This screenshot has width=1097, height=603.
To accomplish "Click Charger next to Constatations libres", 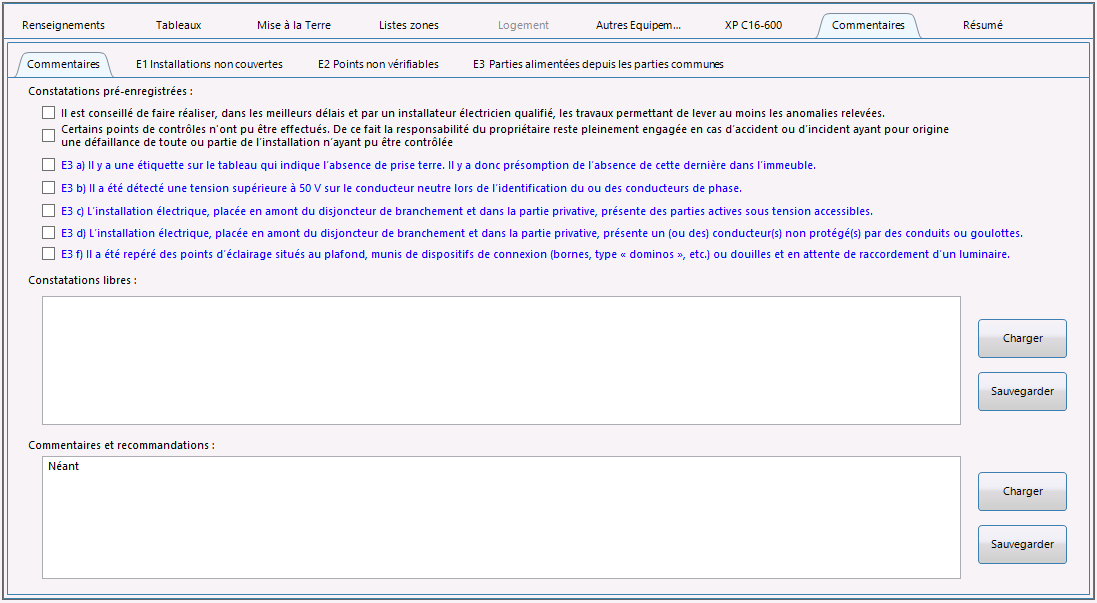I will coord(1022,339).
